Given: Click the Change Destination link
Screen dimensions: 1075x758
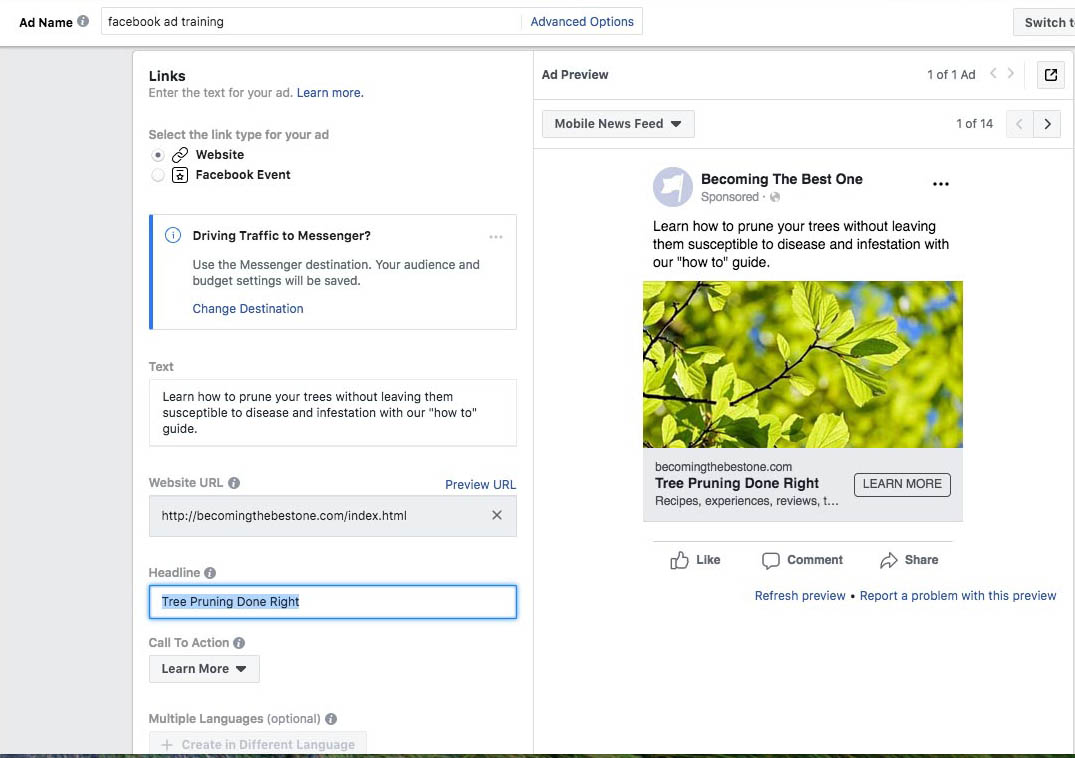Looking at the screenshot, I should click(x=248, y=309).
